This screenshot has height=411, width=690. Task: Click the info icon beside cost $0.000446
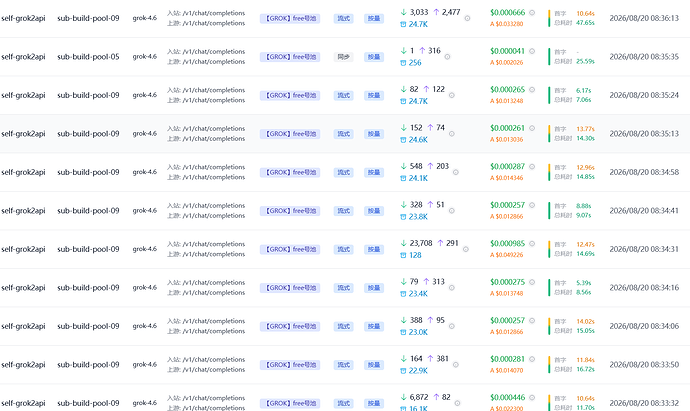coord(532,398)
